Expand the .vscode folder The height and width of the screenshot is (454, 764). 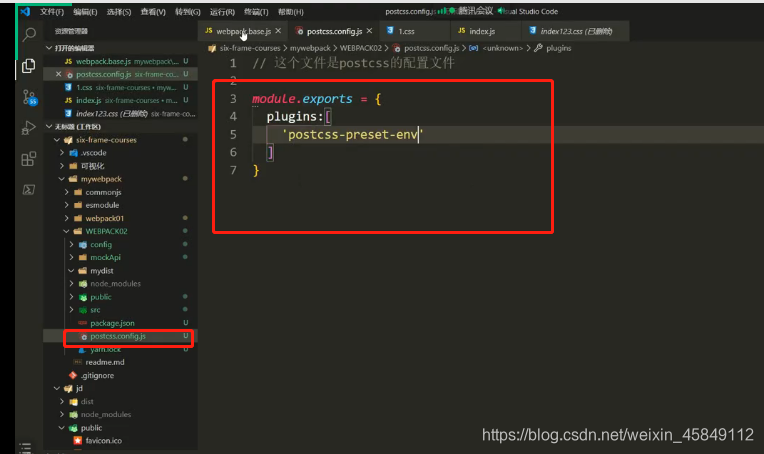point(61,152)
